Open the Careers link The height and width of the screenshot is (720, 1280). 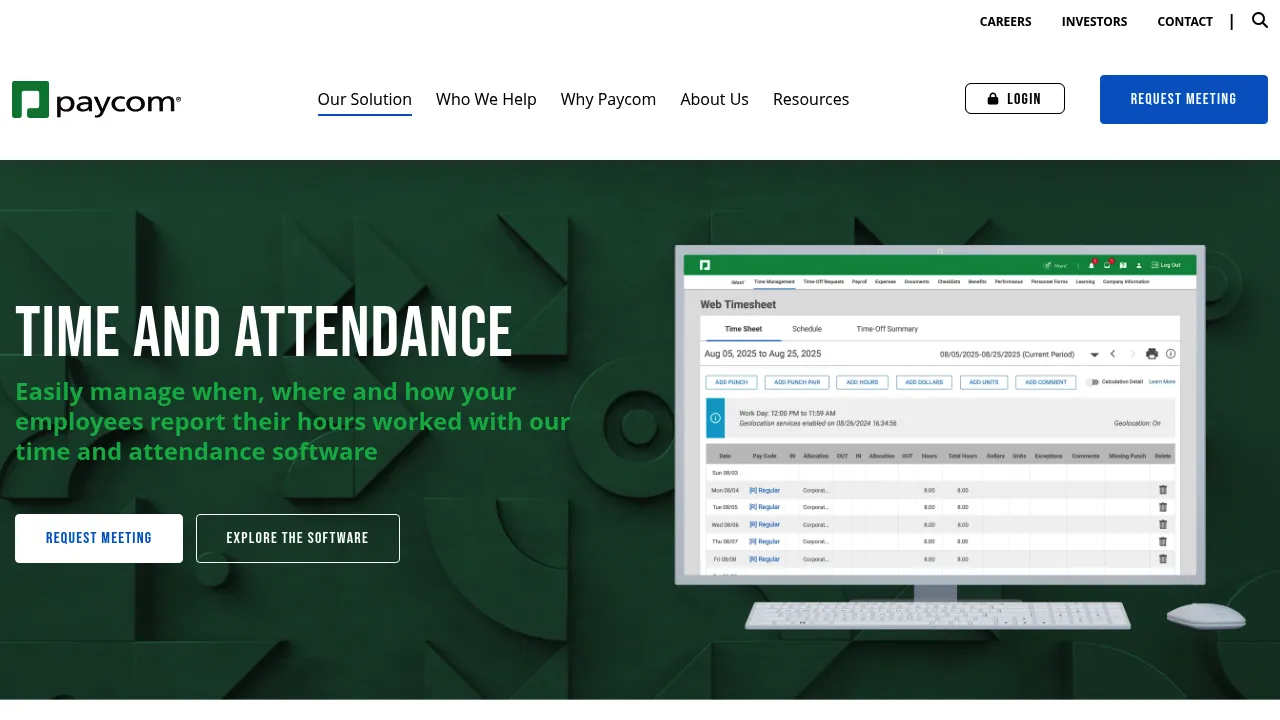pyautogui.click(x=1005, y=21)
